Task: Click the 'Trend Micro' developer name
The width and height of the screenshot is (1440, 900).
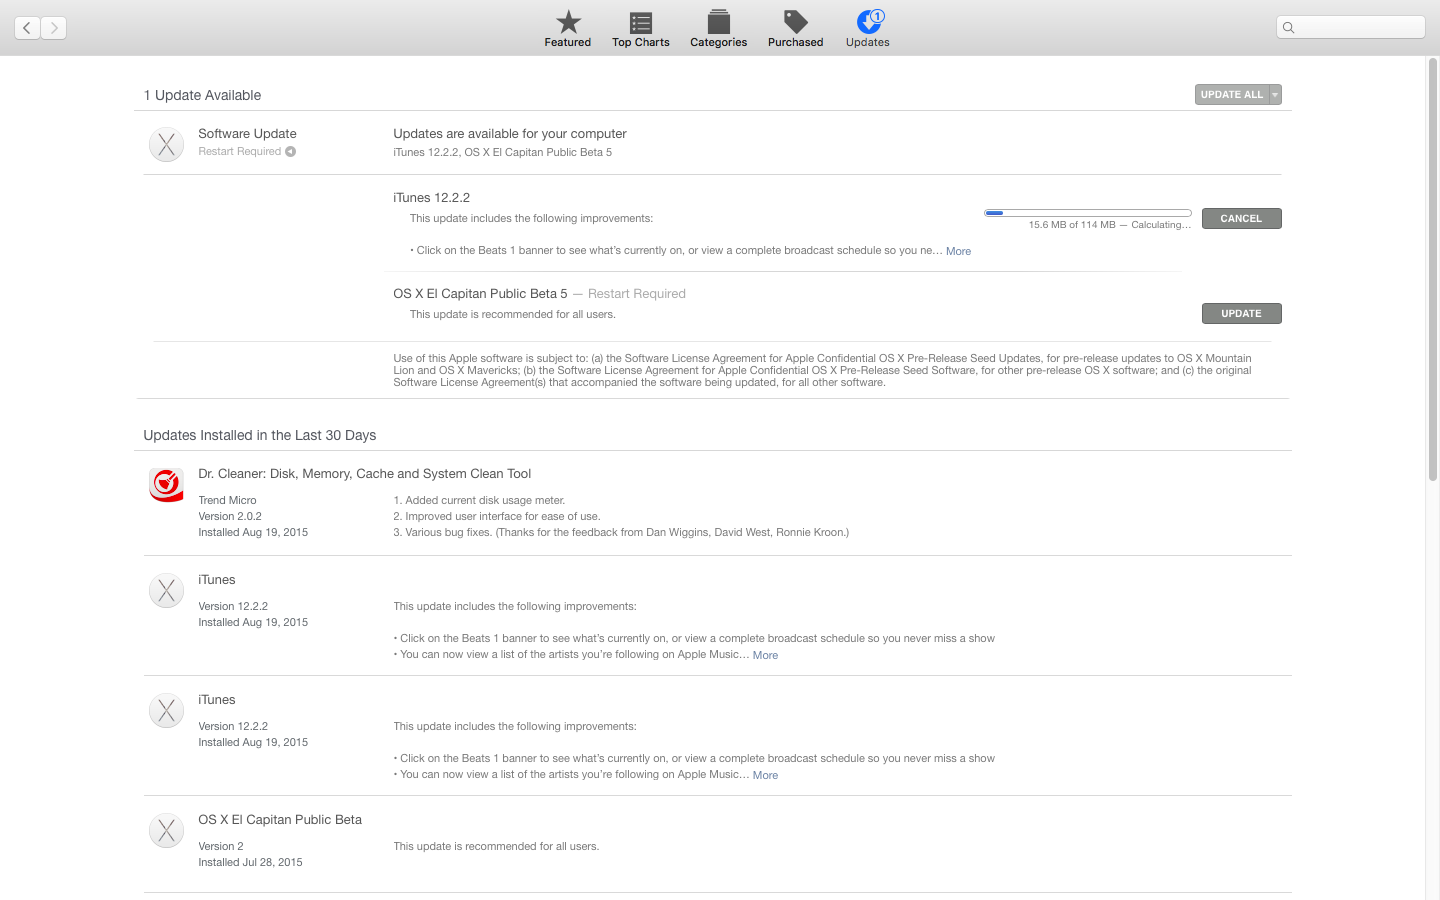Action: 227,501
